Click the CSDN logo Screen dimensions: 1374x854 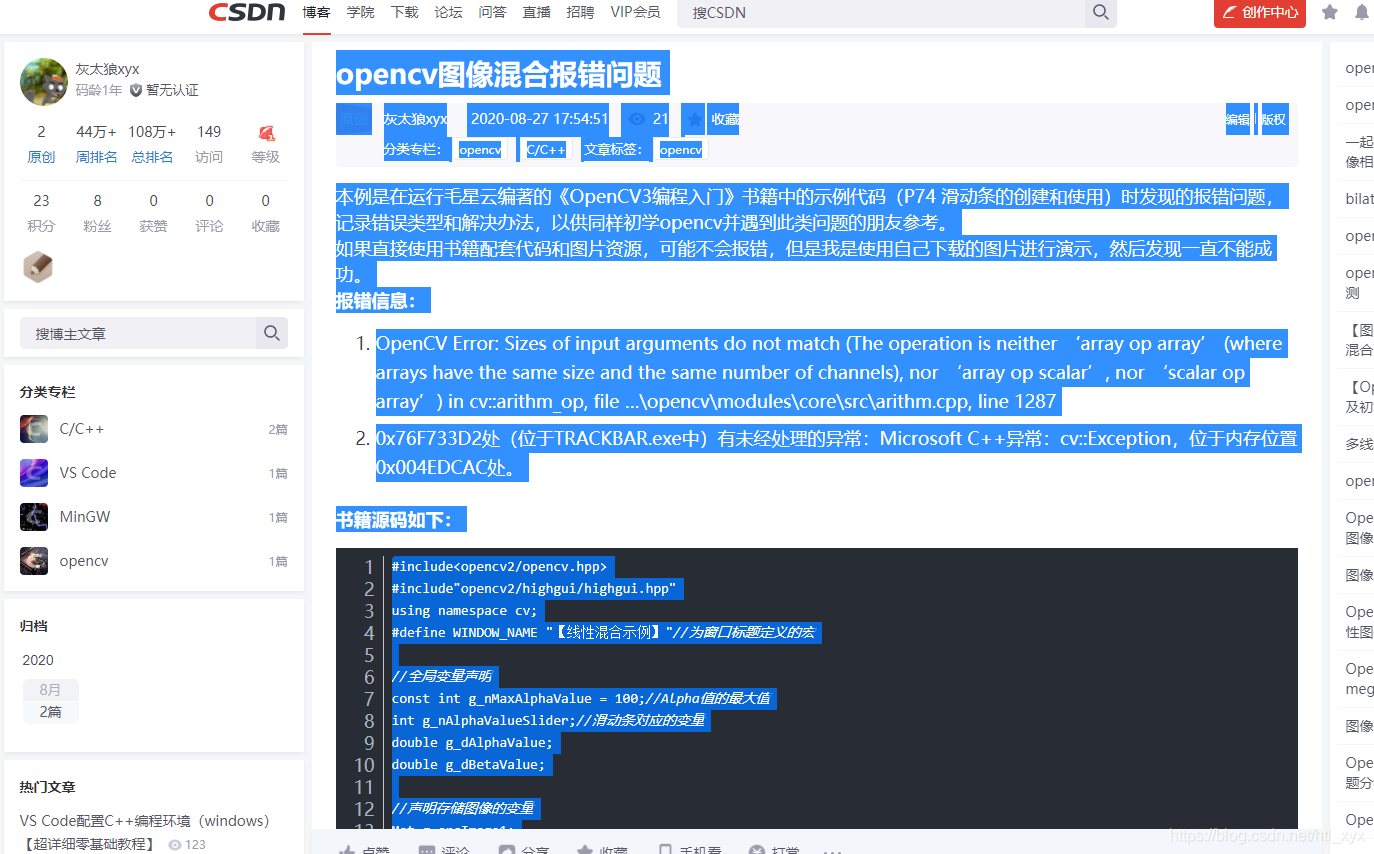(247, 12)
